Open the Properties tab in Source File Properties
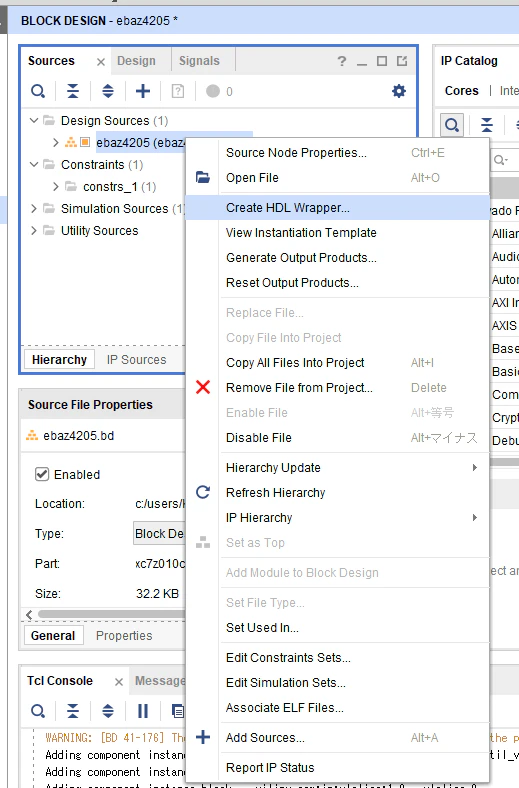 click(x=124, y=636)
